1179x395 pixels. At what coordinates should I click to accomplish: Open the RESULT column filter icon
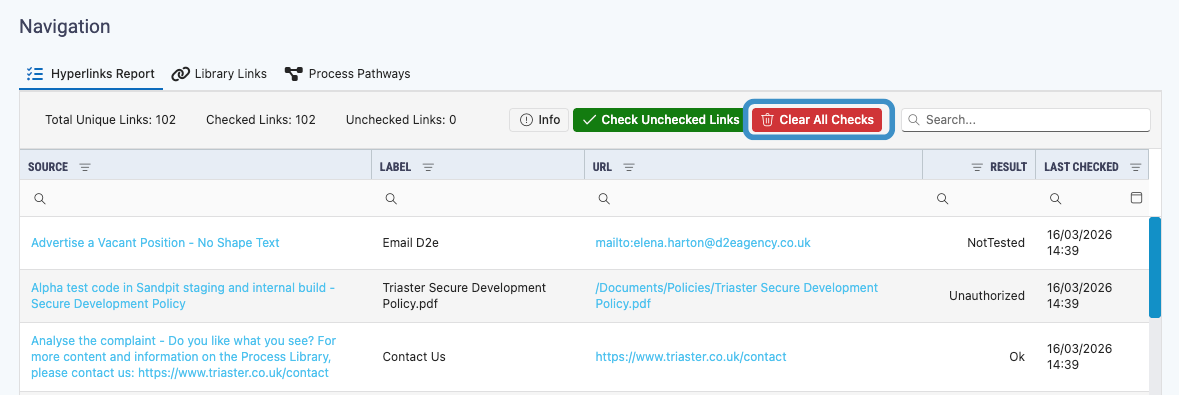(x=977, y=167)
